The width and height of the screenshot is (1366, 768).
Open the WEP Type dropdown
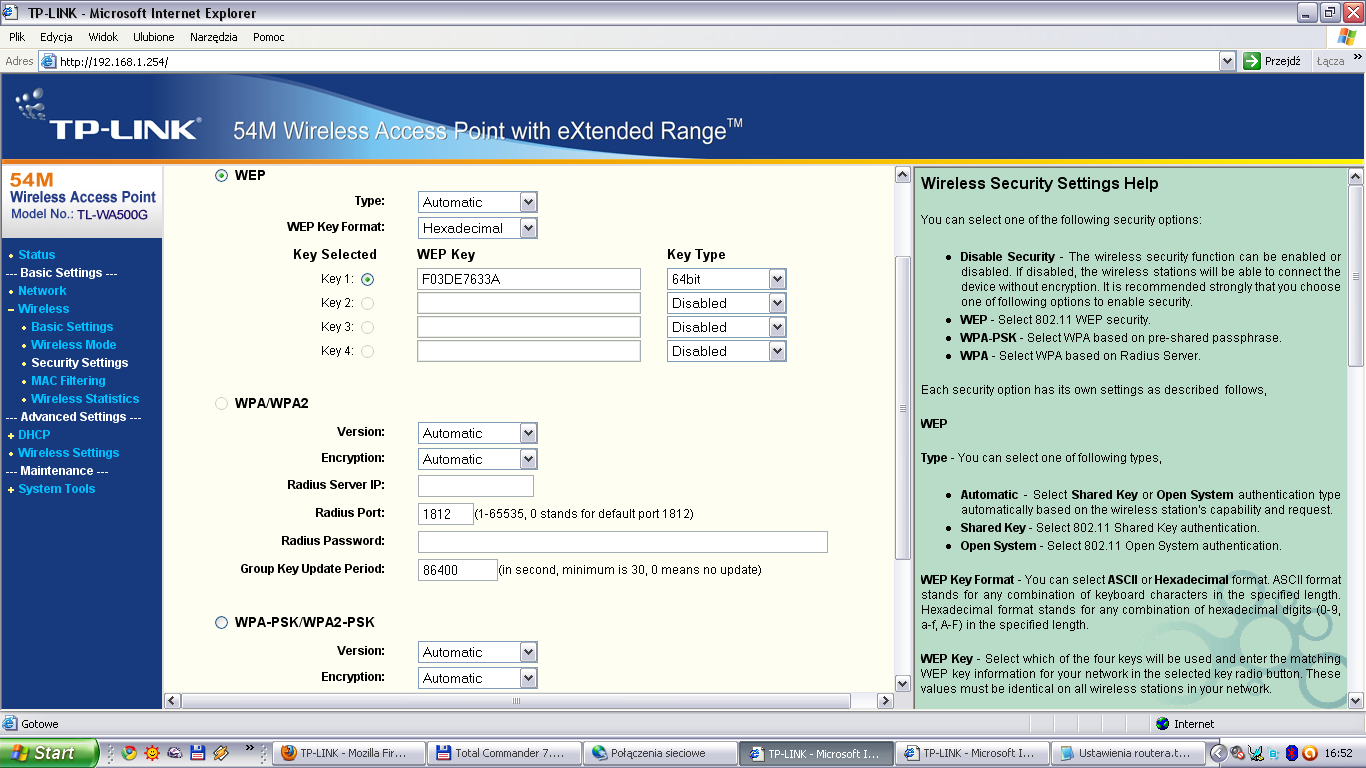(478, 202)
